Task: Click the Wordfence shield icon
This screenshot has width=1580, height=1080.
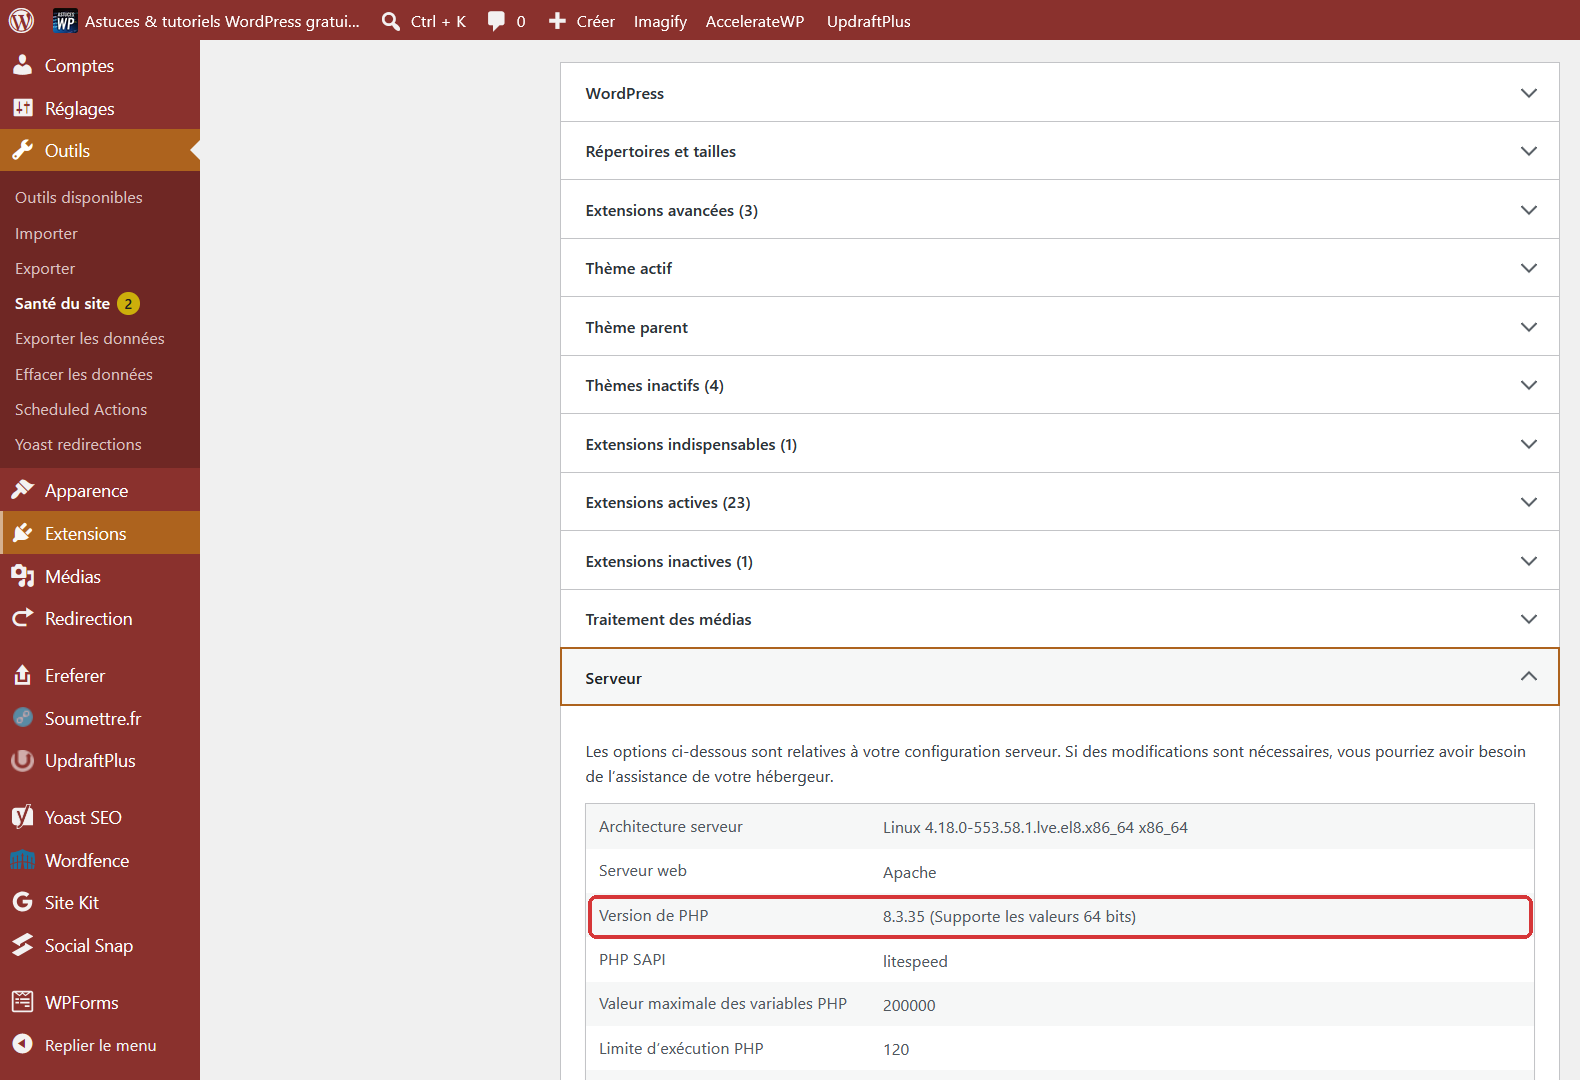Action: coord(23,860)
